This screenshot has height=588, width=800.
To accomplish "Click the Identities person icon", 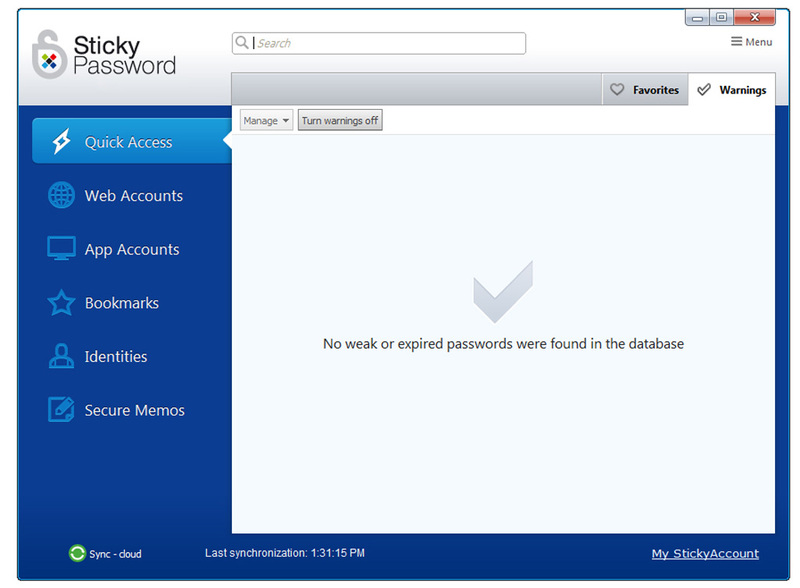I will pyautogui.click(x=61, y=356).
